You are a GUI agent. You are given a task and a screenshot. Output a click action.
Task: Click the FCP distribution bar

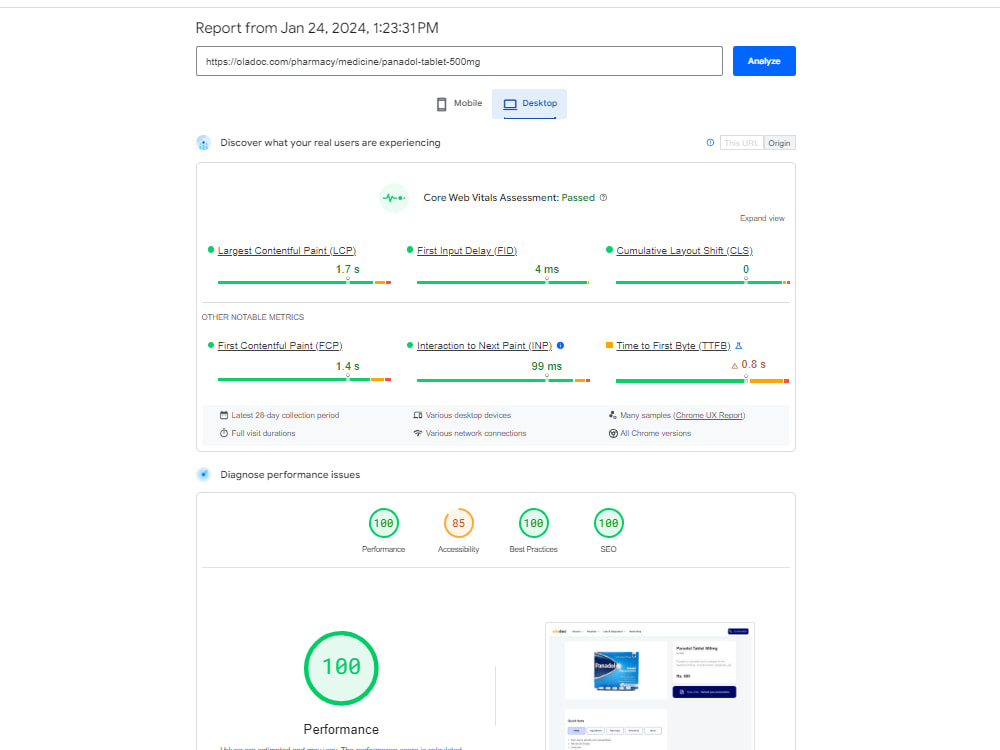click(x=304, y=379)
